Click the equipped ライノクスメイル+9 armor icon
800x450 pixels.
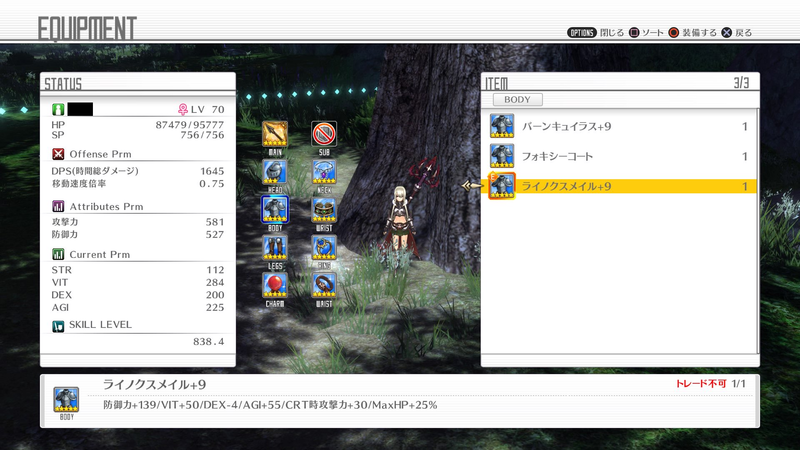[502, 186]
